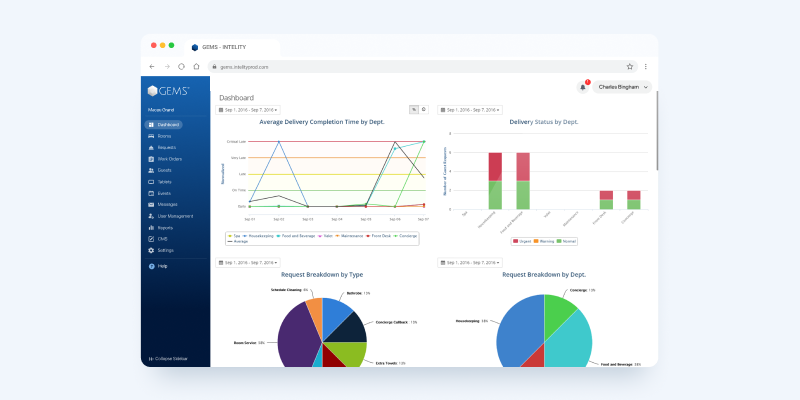Open Settings via its gear icon

[151, 251]
